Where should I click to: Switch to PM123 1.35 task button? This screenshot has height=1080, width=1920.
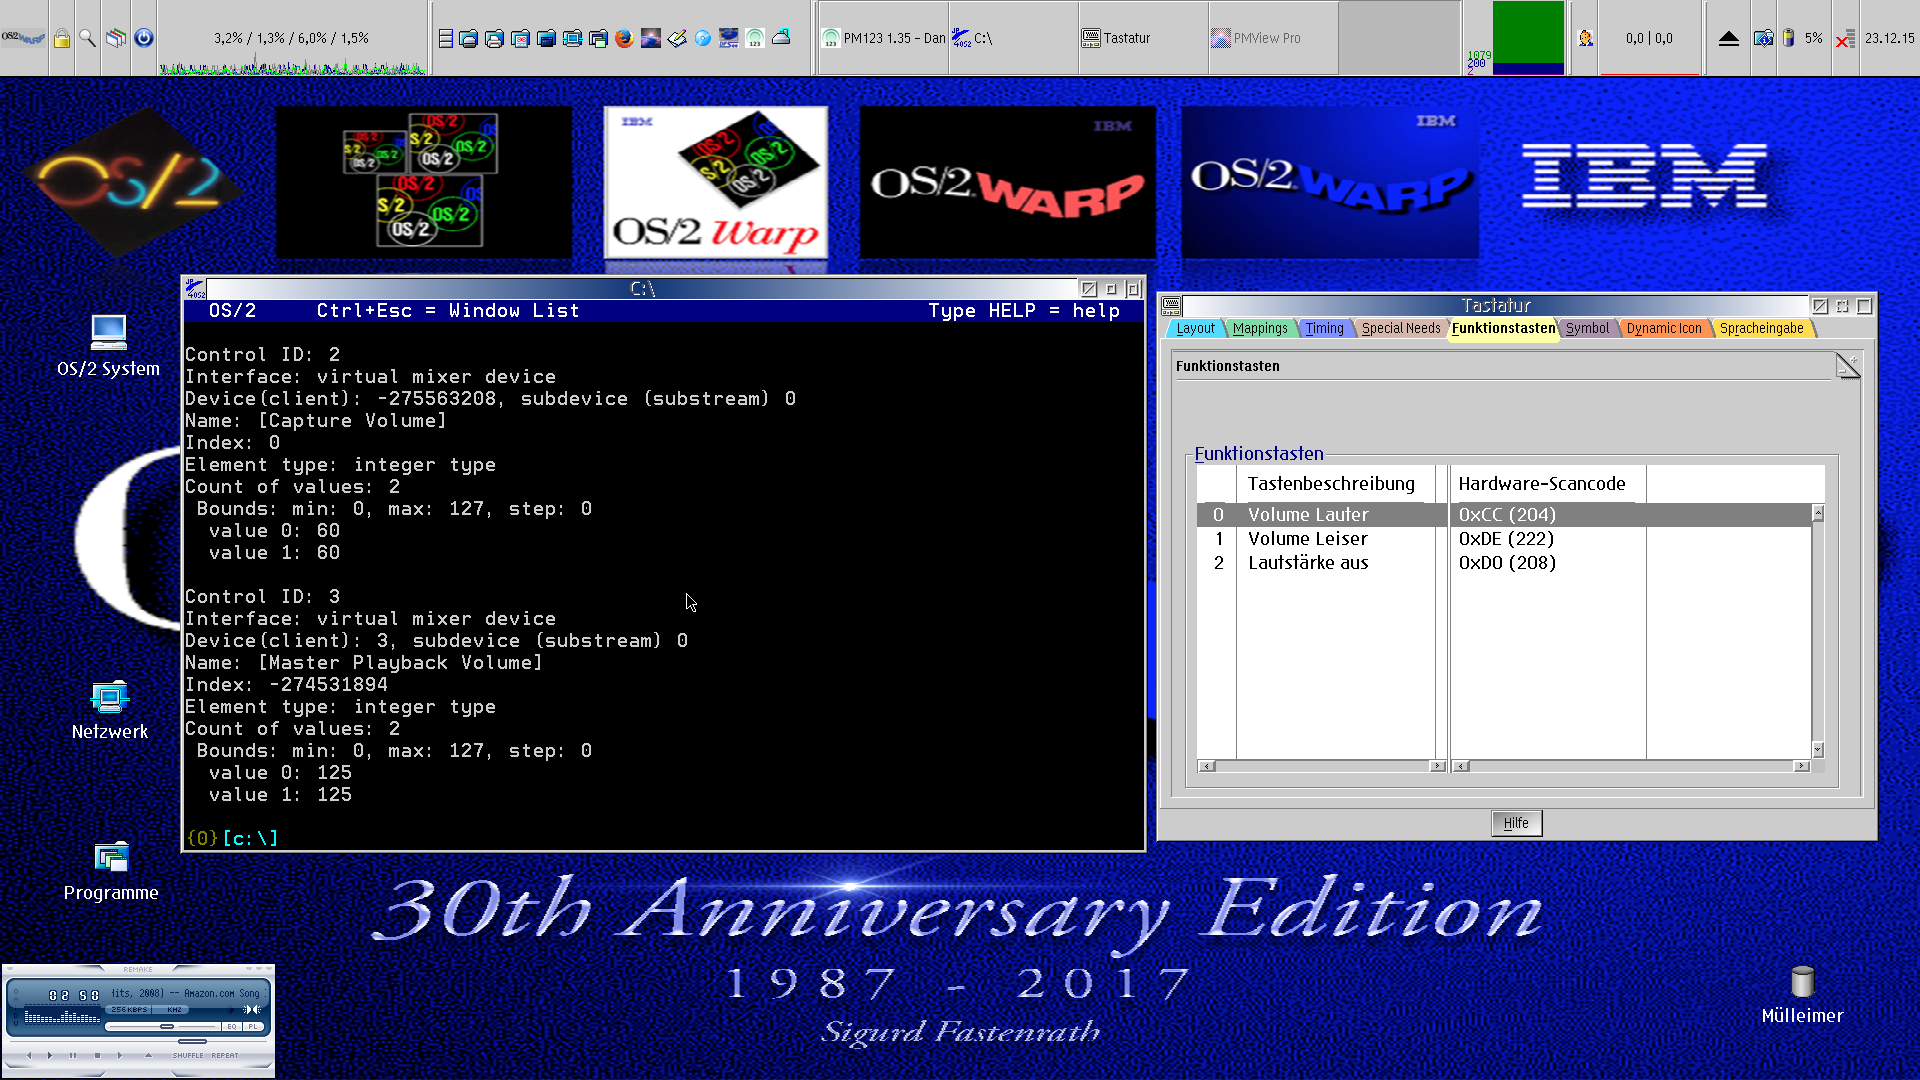tap(883, 38)
